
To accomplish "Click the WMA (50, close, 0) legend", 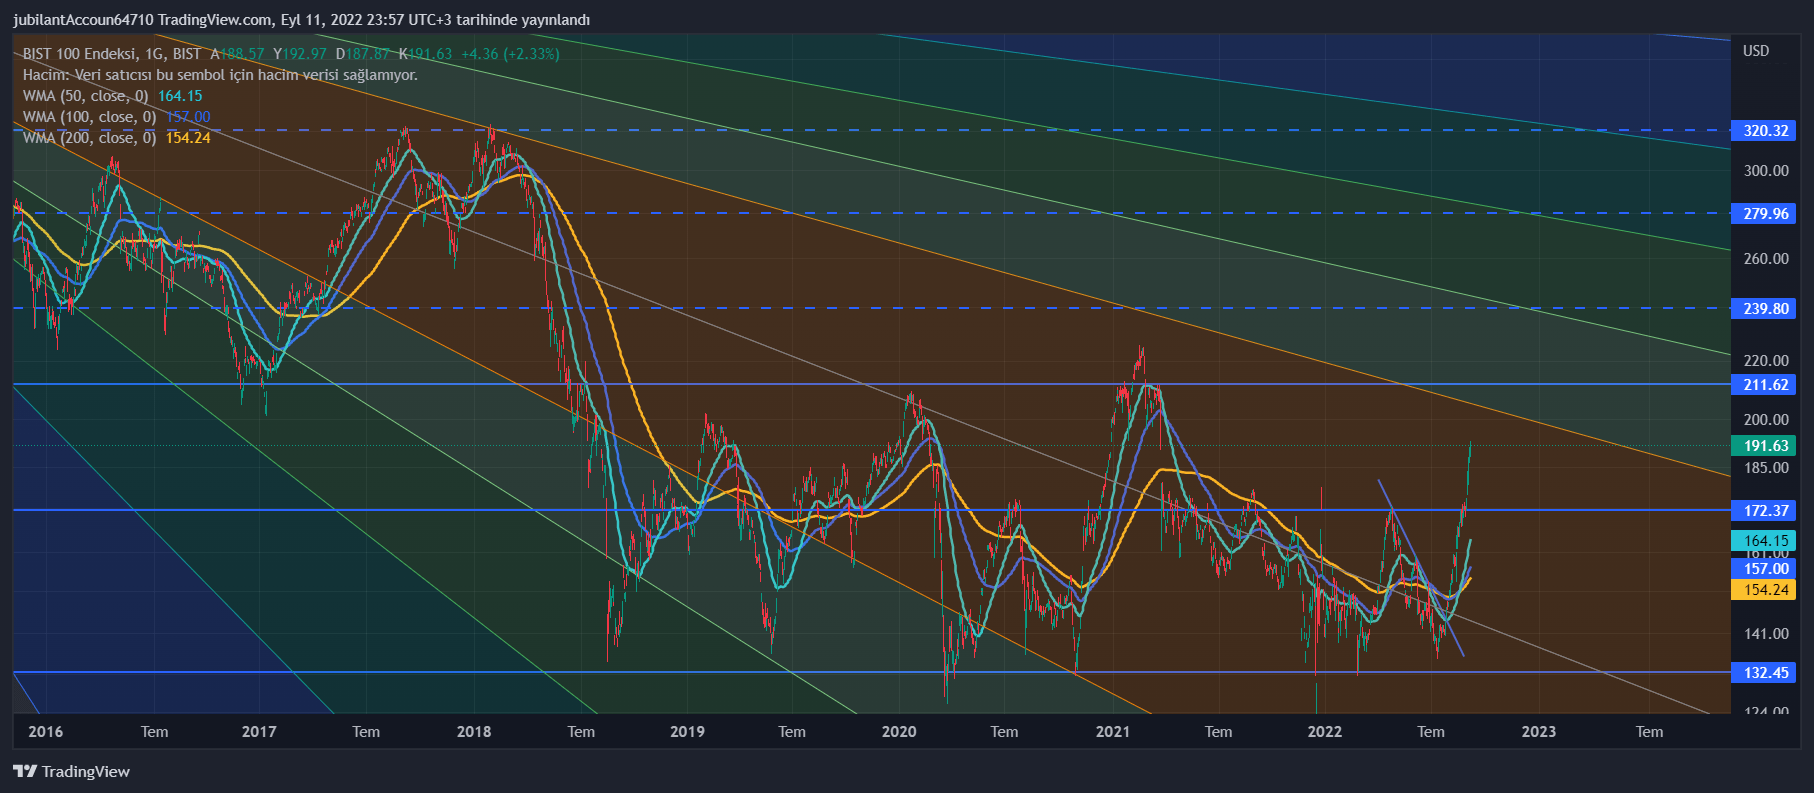I will tap(86, 96).
